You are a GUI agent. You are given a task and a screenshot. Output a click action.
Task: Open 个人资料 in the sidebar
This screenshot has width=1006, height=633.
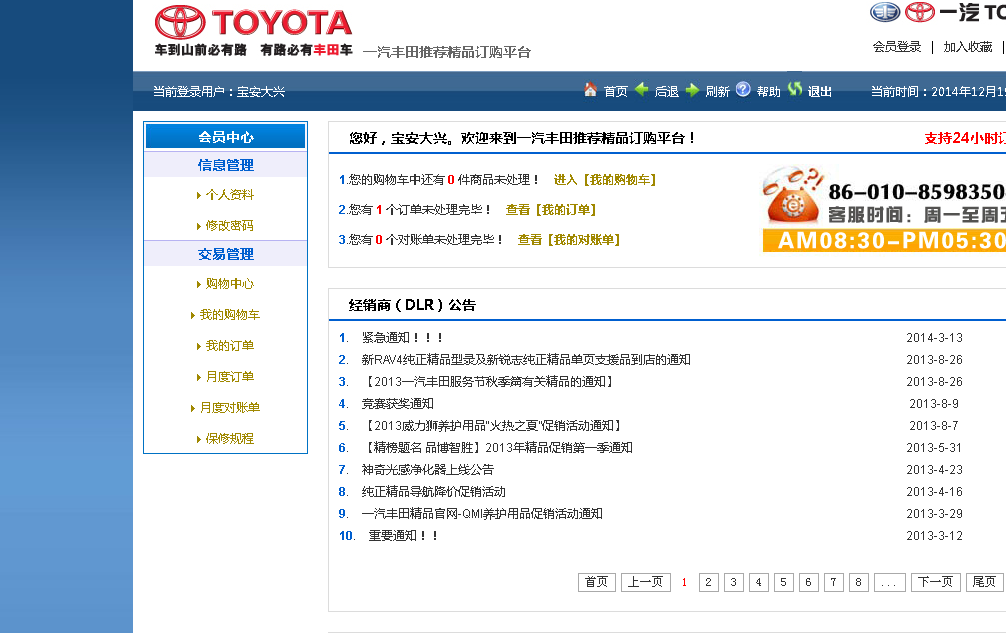click(x=230, y=194)
